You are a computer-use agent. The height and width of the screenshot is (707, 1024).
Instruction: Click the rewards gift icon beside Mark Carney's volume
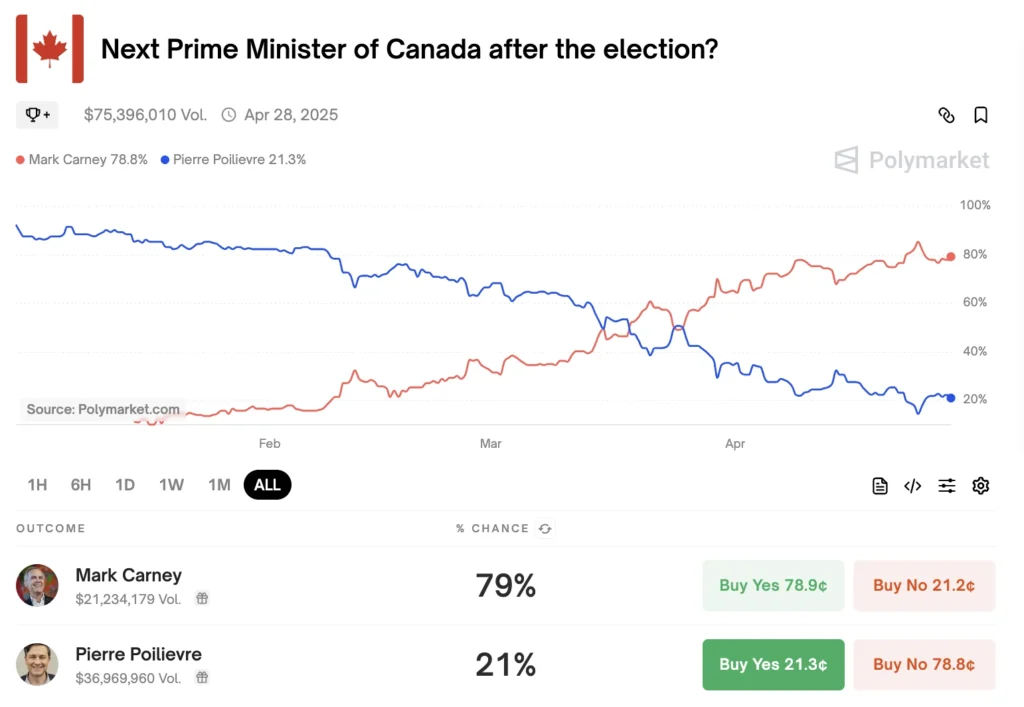point(201,597)
